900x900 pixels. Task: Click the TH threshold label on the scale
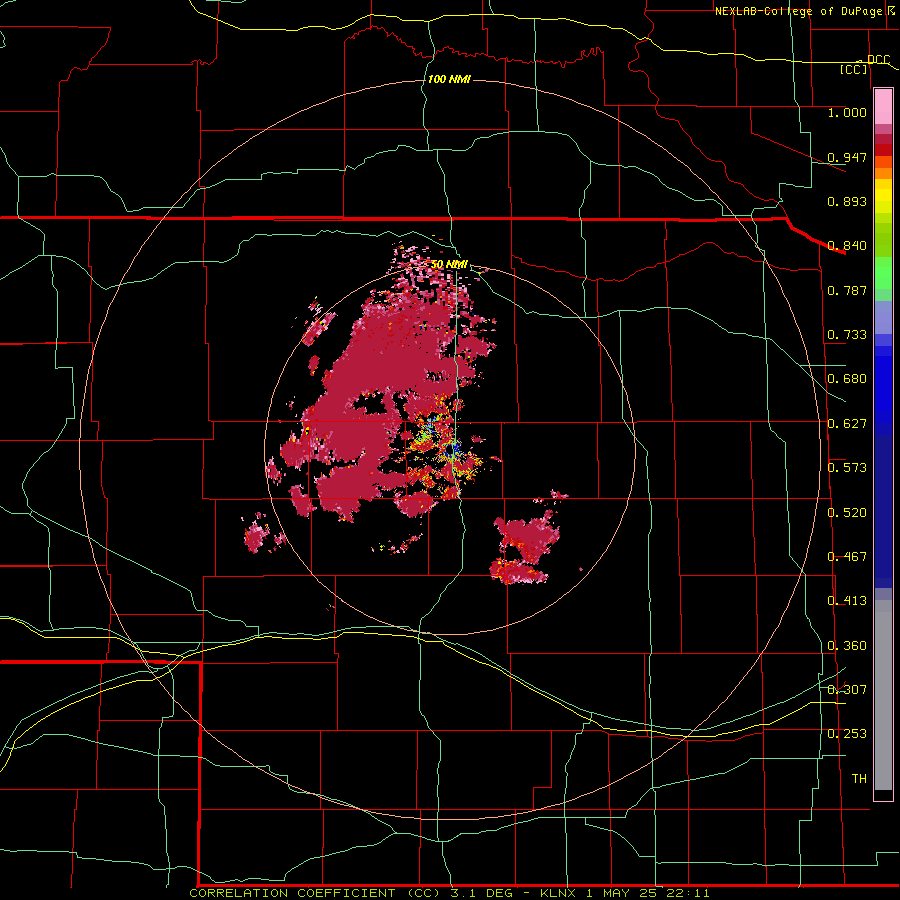[x=859, y=779]
